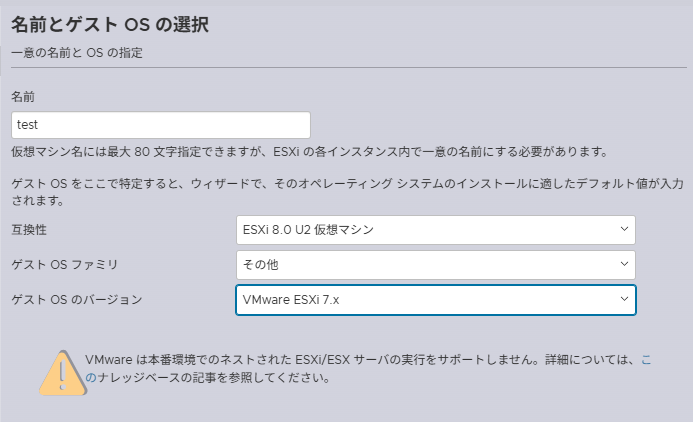Click the chevron arrow on ゲスト OS のバージョン dropdown

tap(624, 299)
